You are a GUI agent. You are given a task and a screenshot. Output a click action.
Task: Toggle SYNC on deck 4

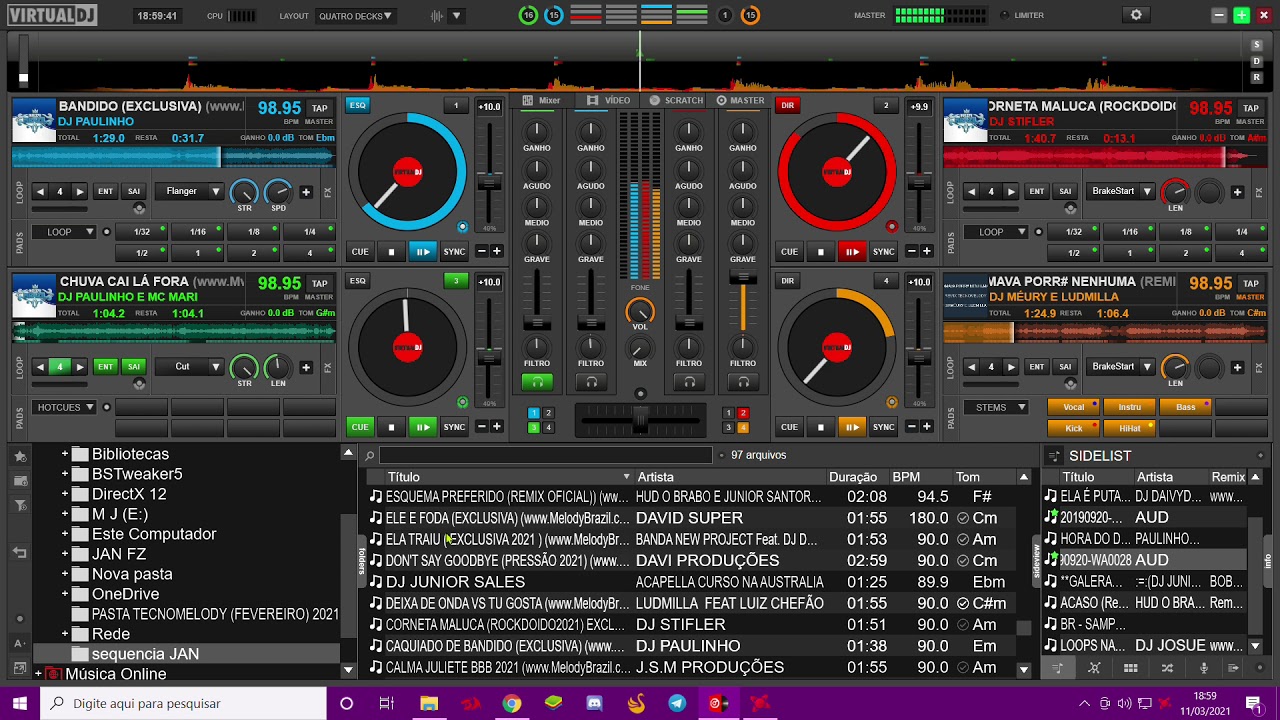click(884, 427)
